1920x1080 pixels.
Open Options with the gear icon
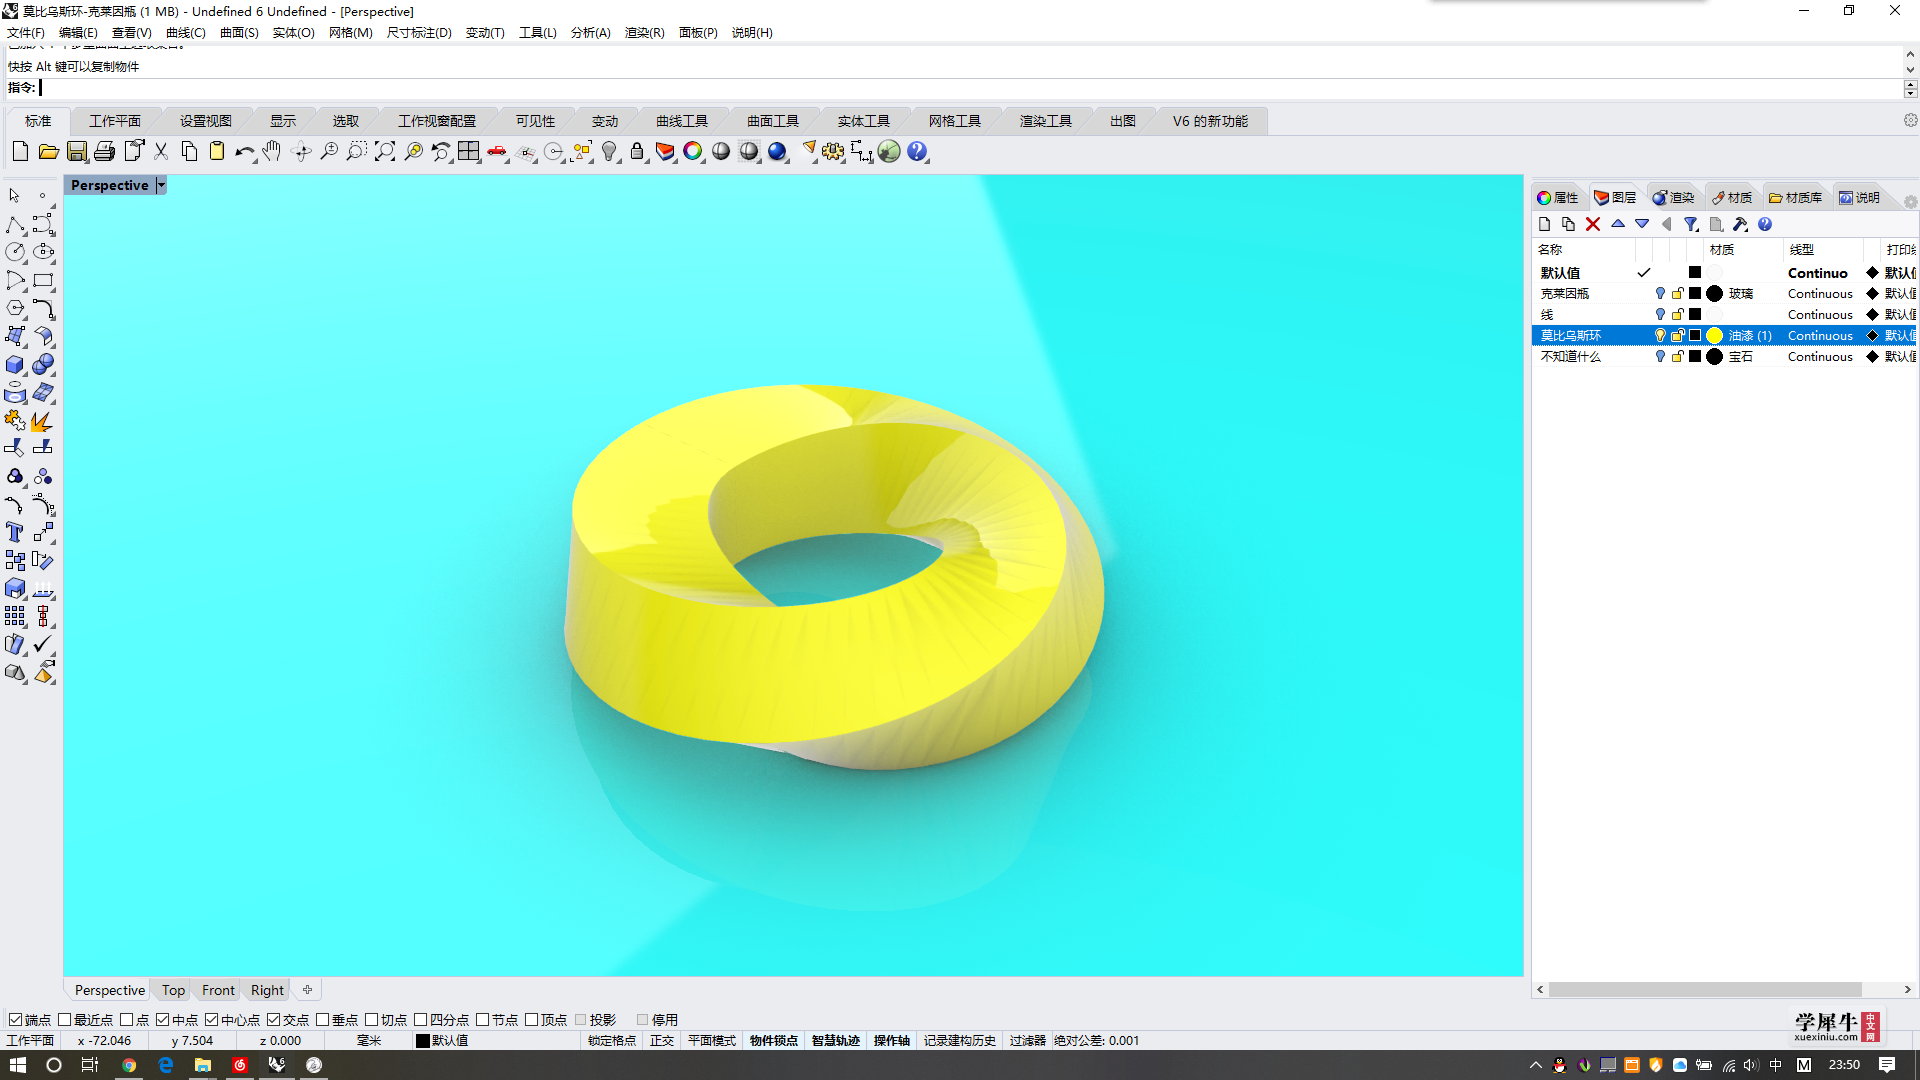(x=833, y=152)
